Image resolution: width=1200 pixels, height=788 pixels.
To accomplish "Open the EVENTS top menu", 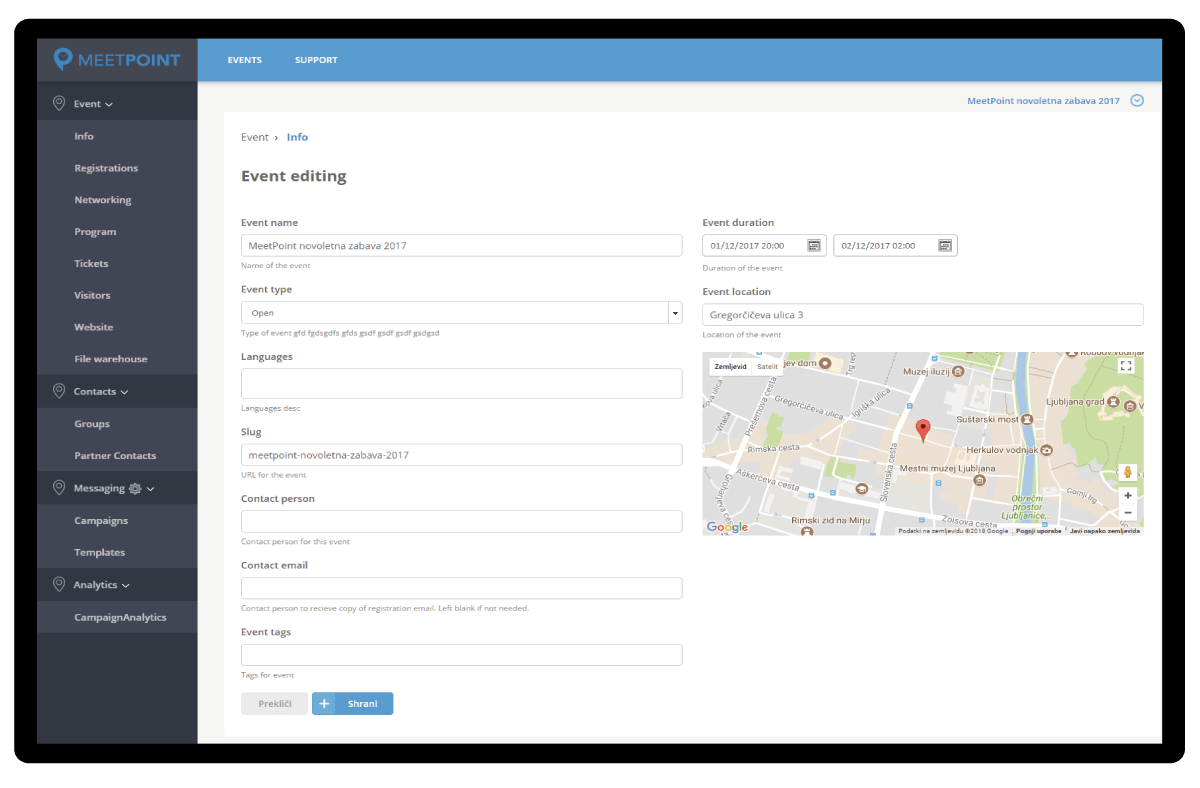I will (244, 60).
